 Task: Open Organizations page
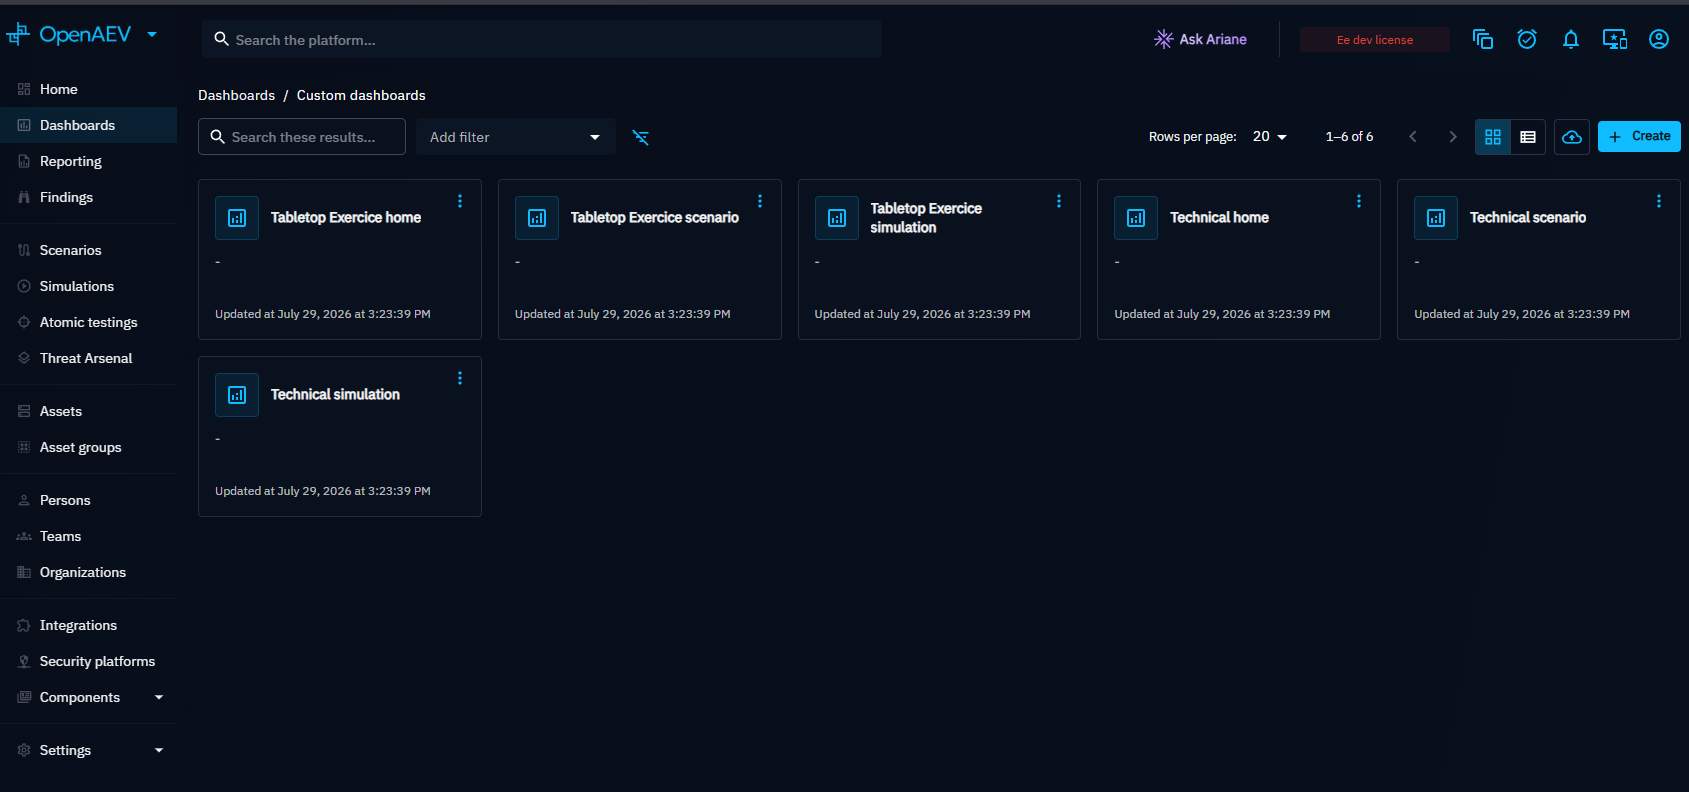tap(88, 572)
